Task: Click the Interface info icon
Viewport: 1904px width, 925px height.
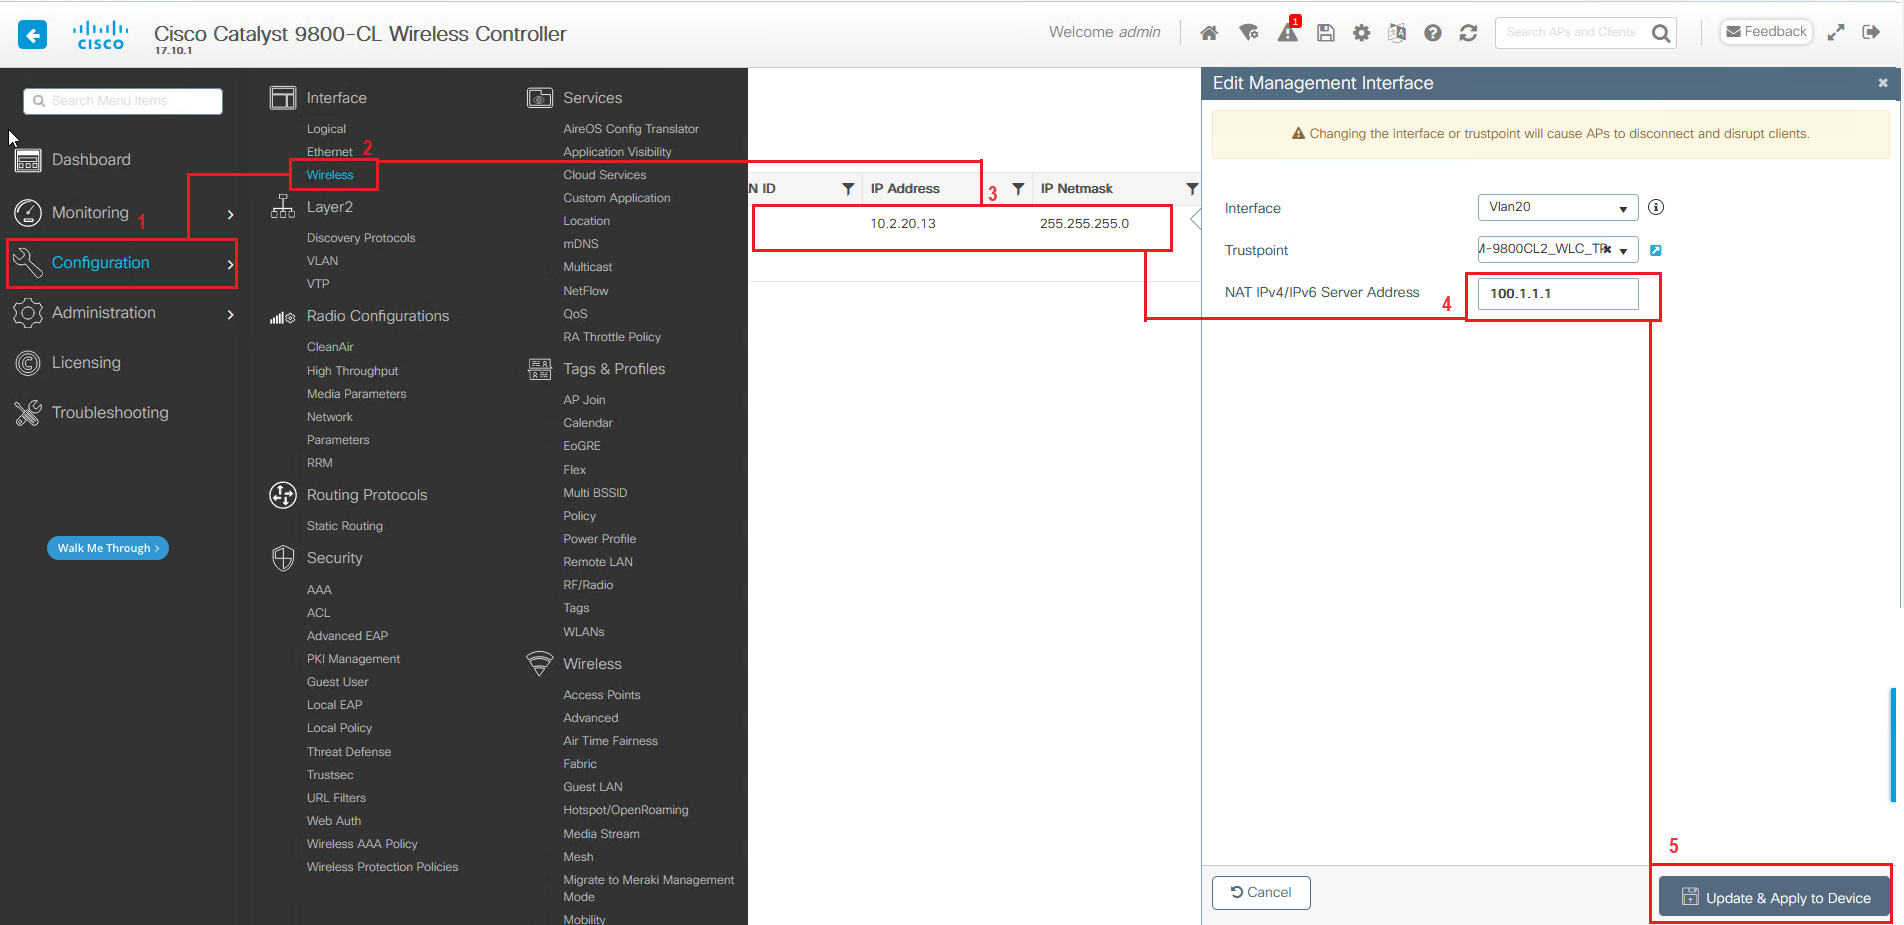Action: [x=1656, y=207]
